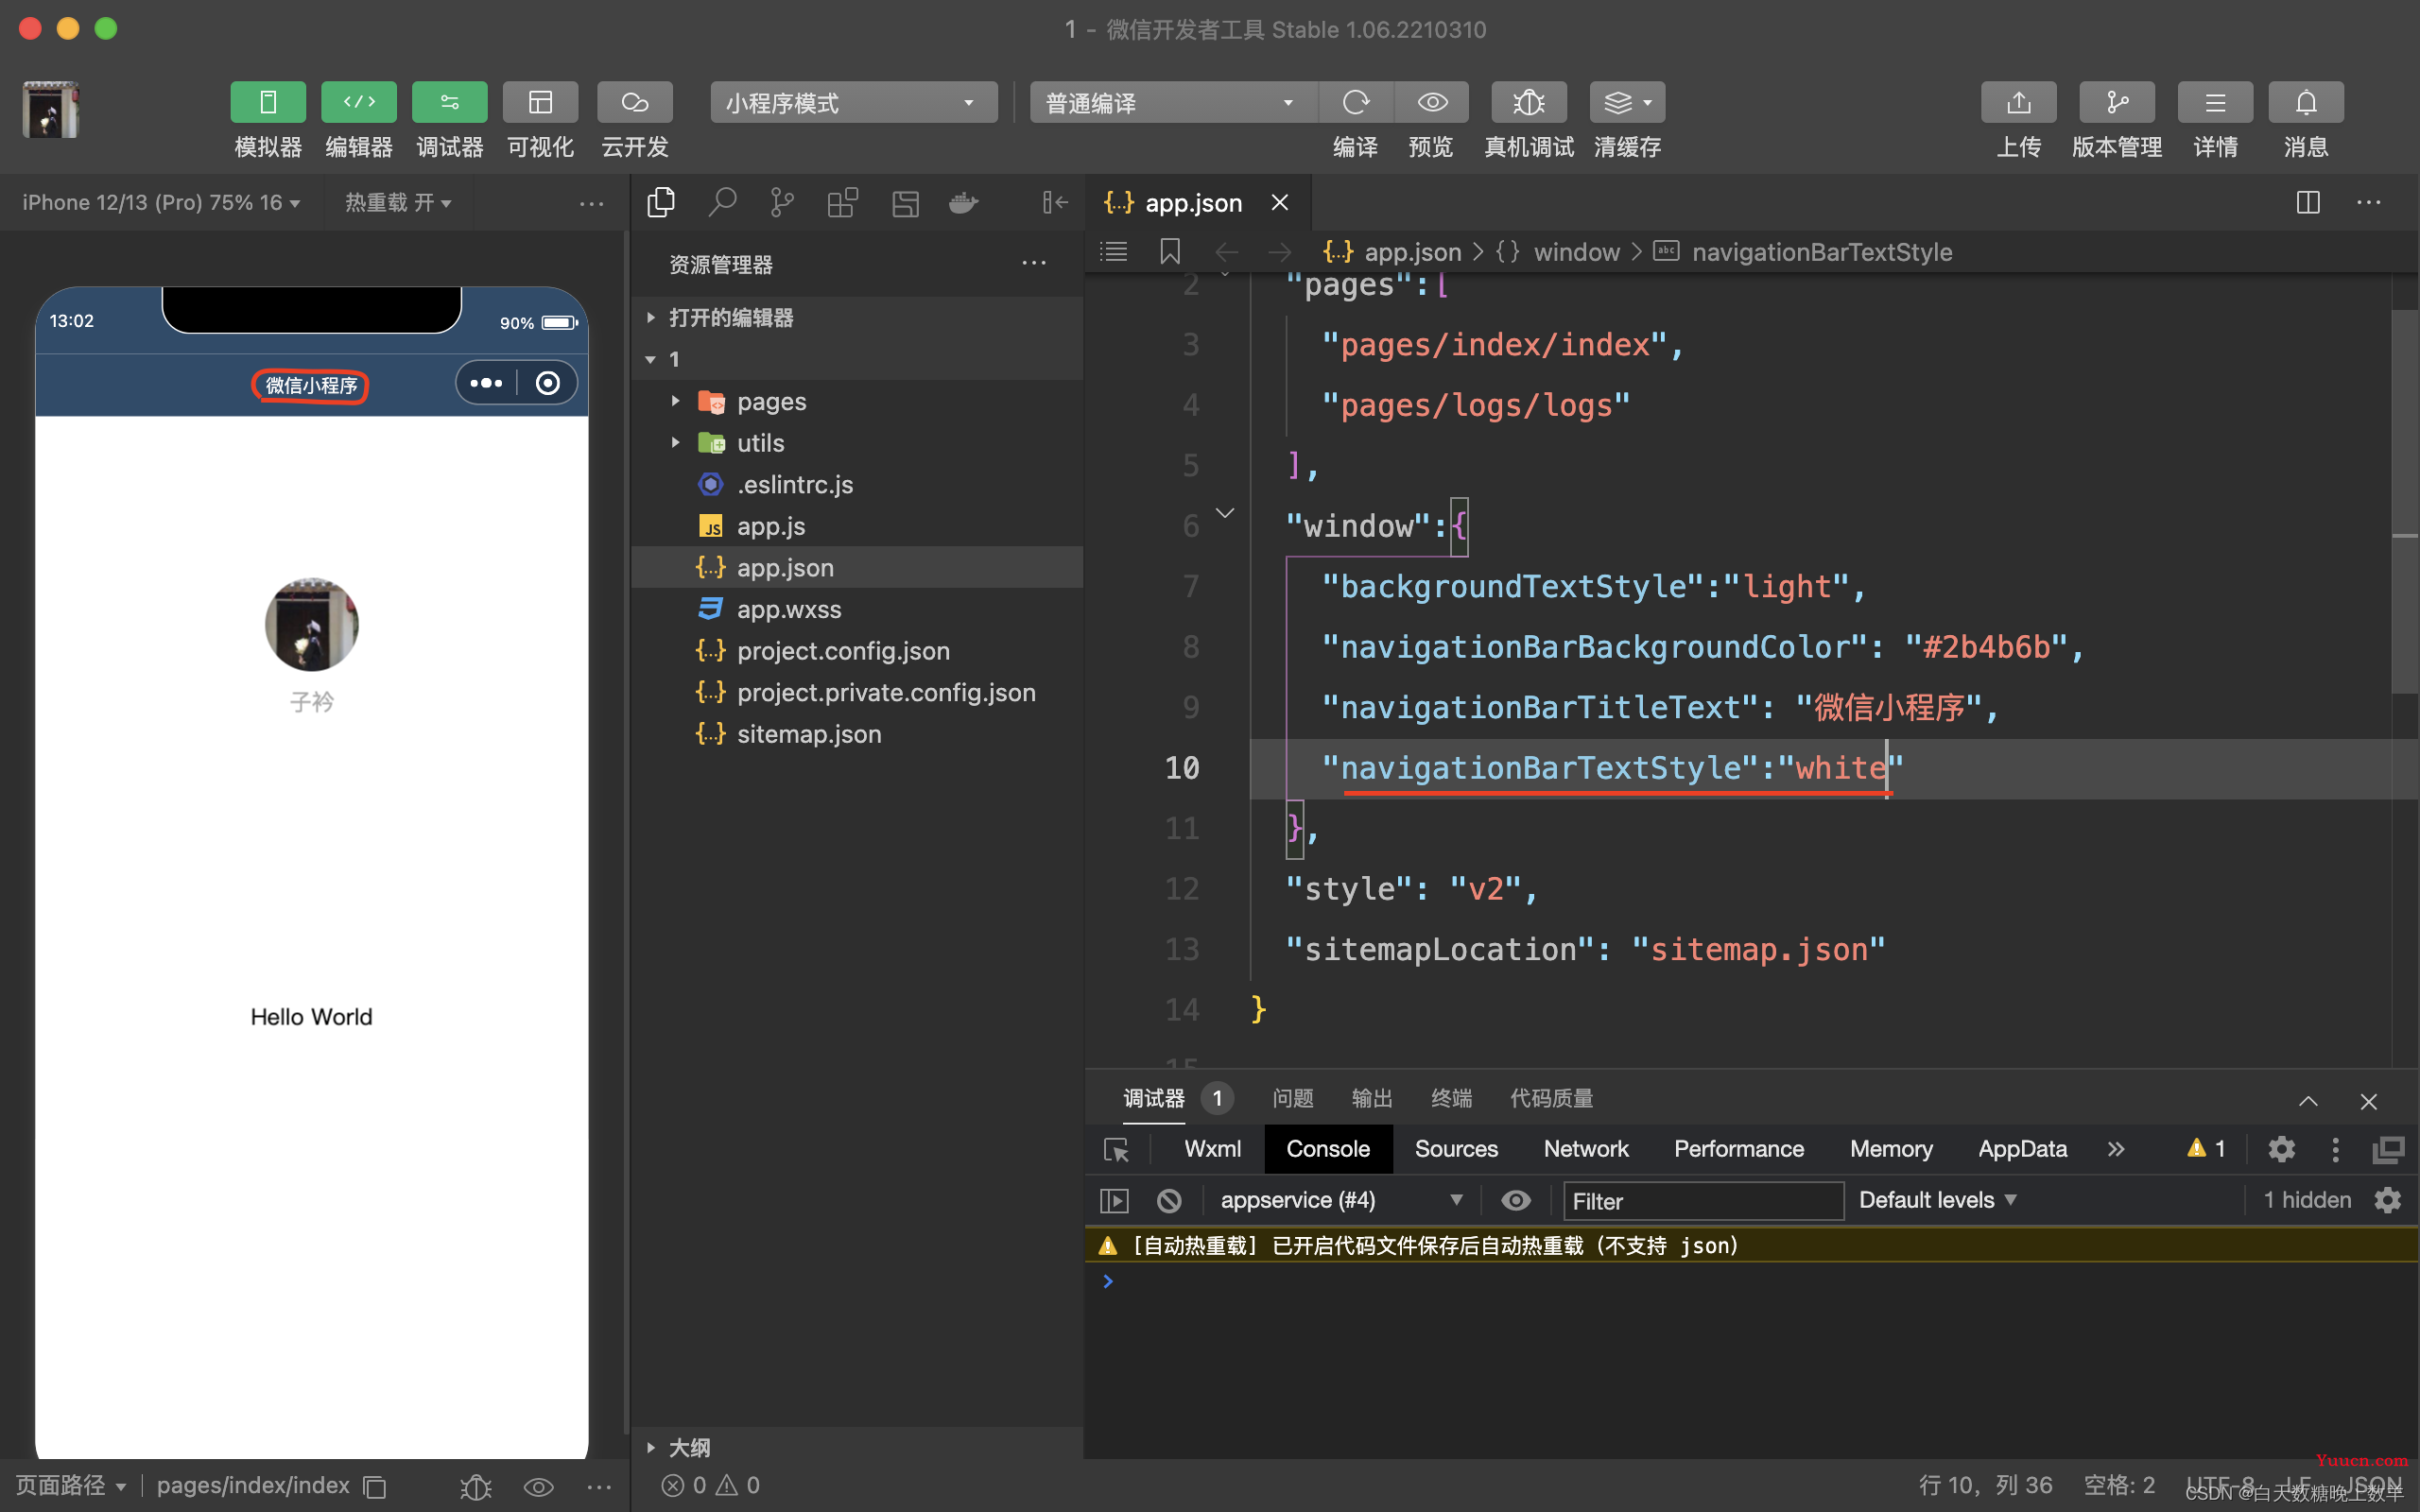Open the appservice (#4) context dropdown

click(x=1341, y=1200)
